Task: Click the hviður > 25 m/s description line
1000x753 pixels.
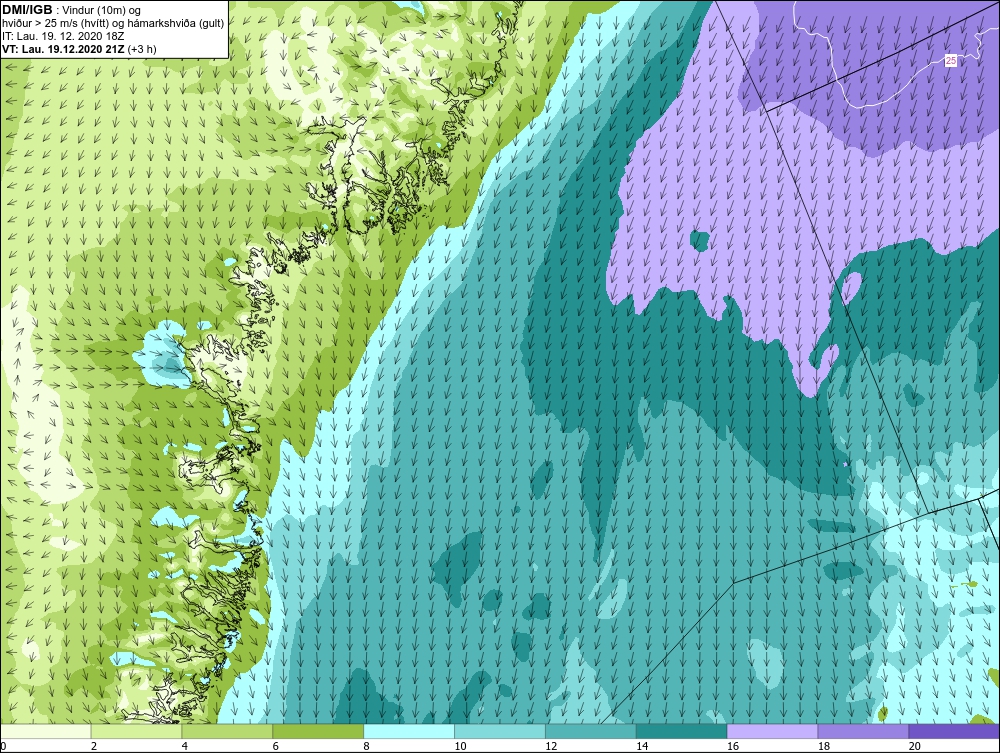Action: (x=113, y=24)
